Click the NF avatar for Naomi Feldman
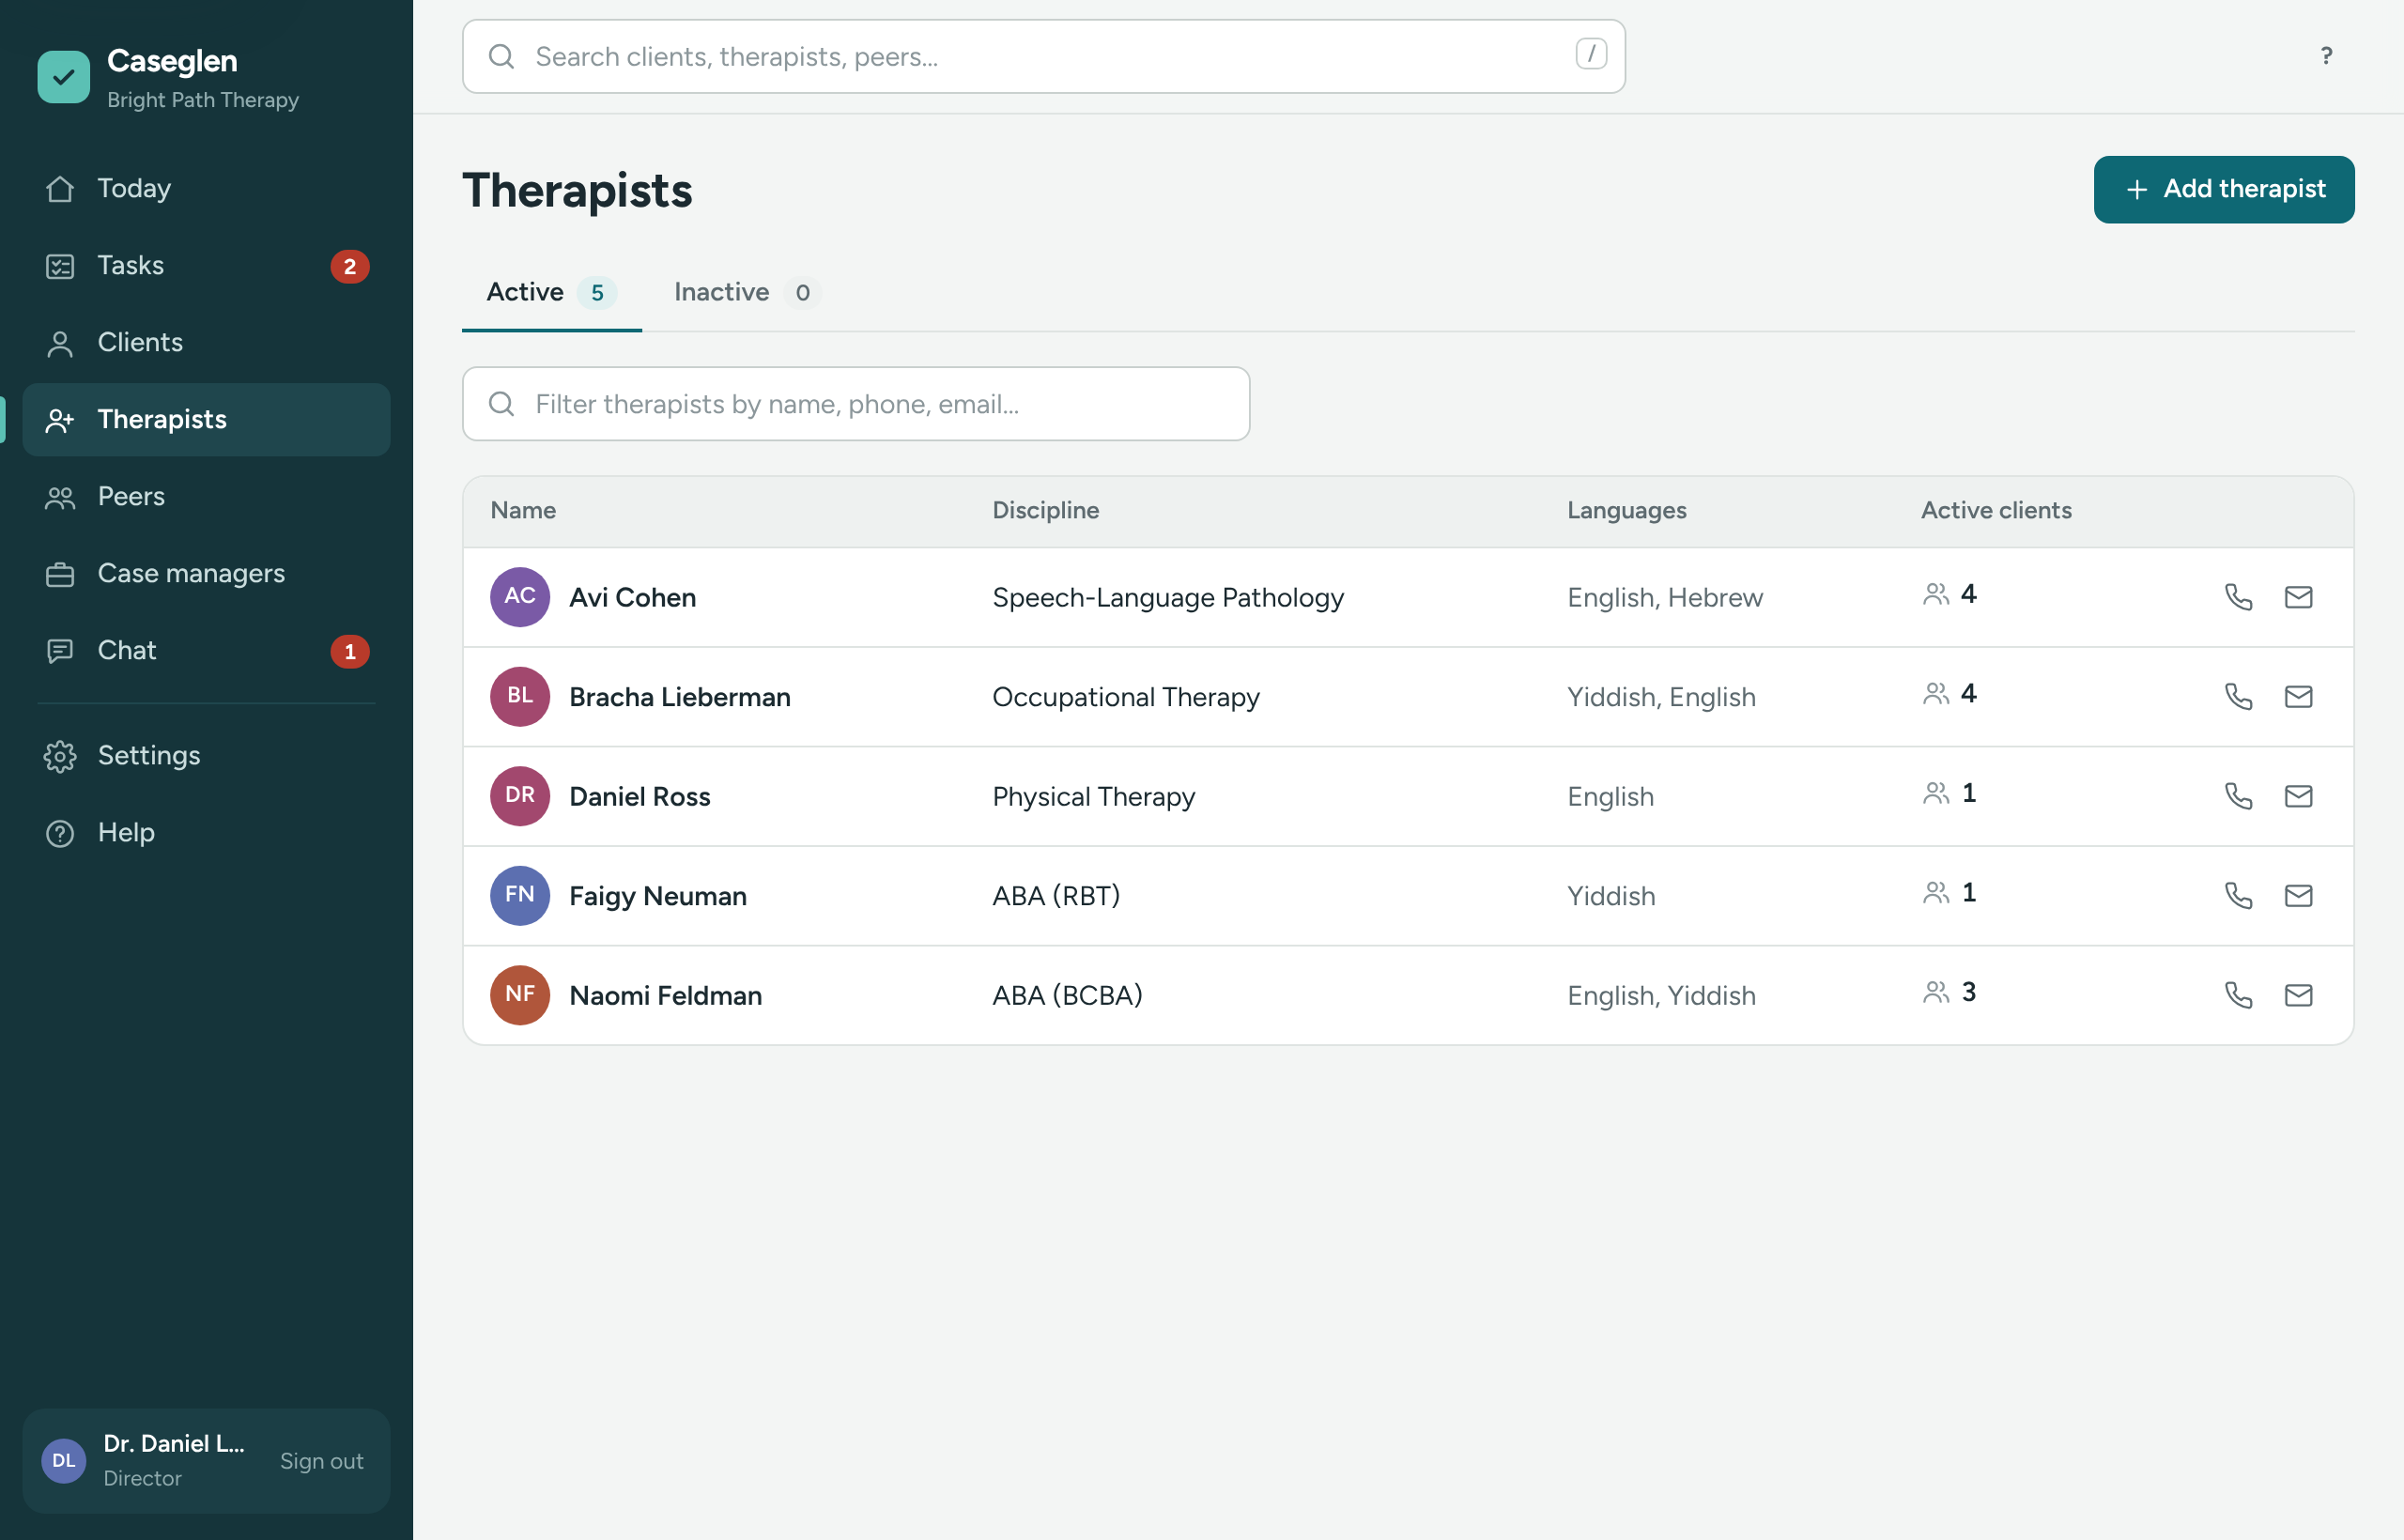Image resolution: width=2404 pixels, height=1540 pixels. point(520,995)
